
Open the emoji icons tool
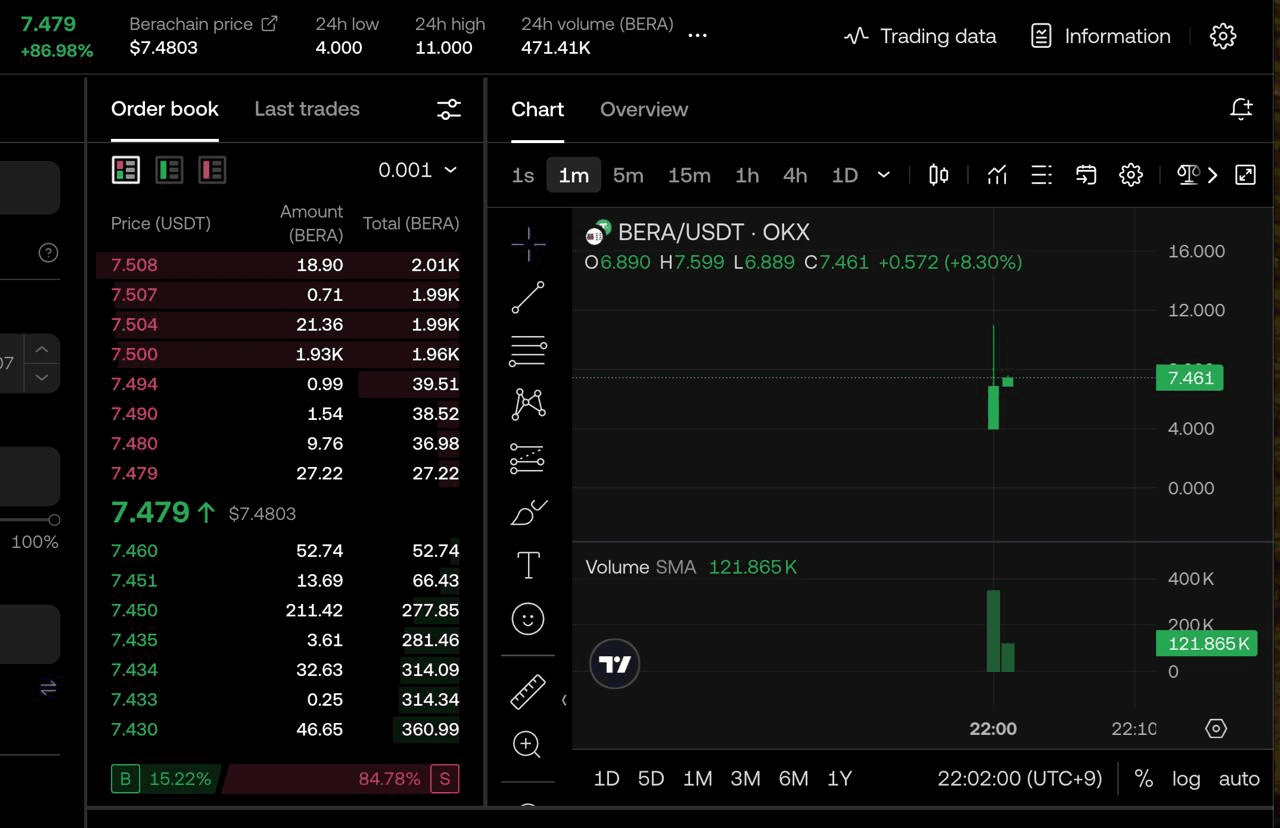point(528,619)
